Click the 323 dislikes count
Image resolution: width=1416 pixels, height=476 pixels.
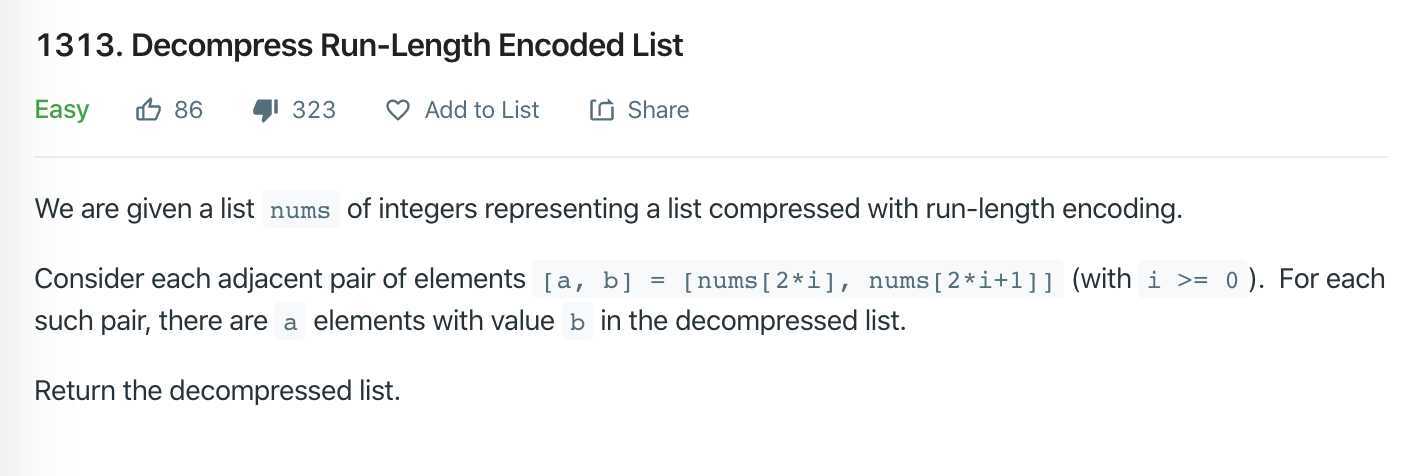click(314, 110)
